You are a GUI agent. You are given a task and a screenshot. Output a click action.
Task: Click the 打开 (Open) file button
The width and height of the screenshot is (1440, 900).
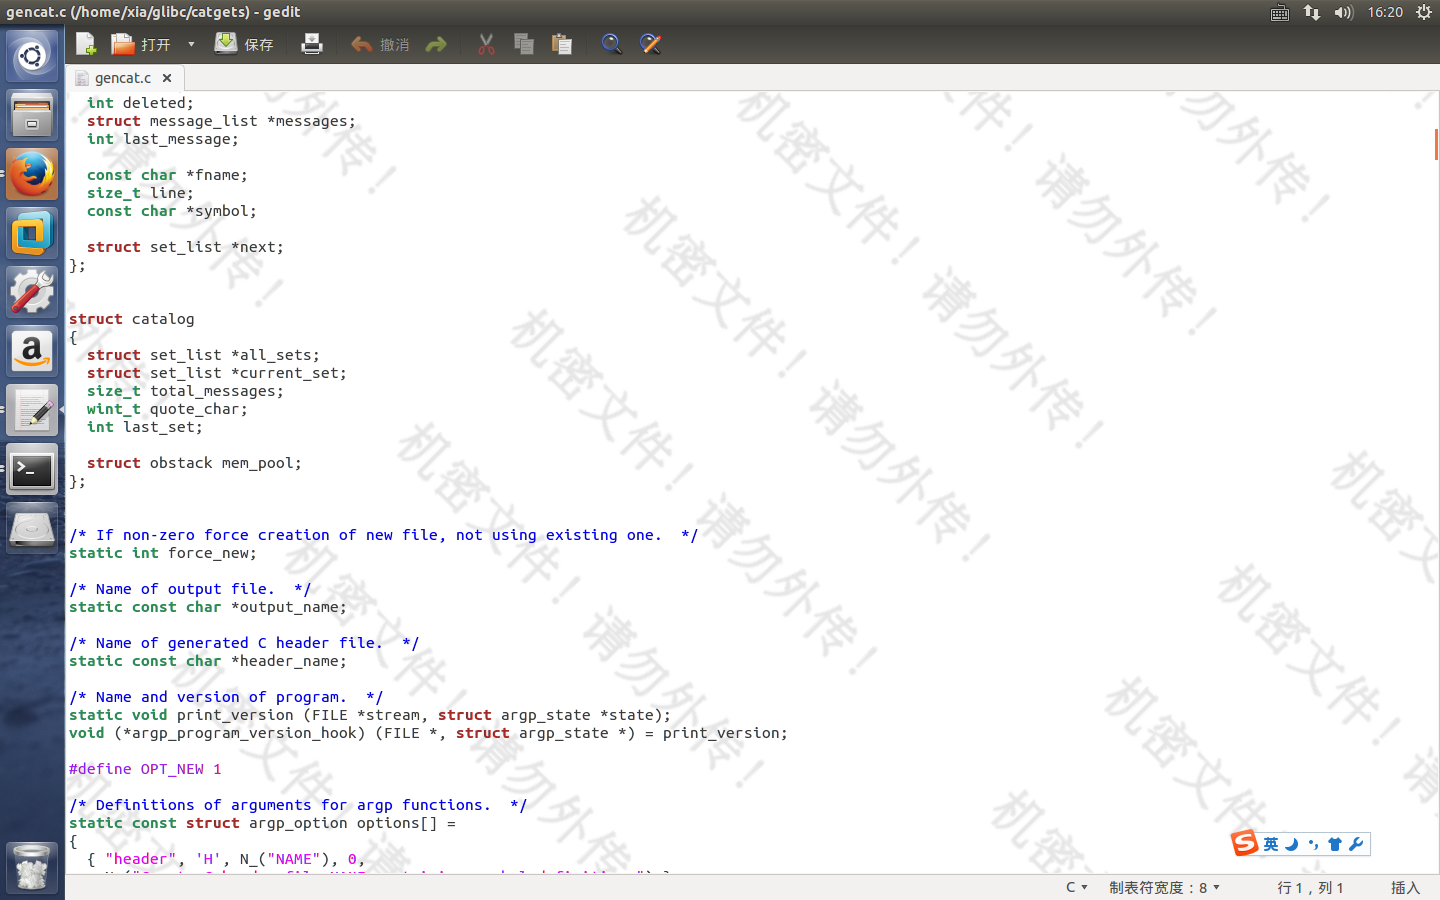click(140, 44)
